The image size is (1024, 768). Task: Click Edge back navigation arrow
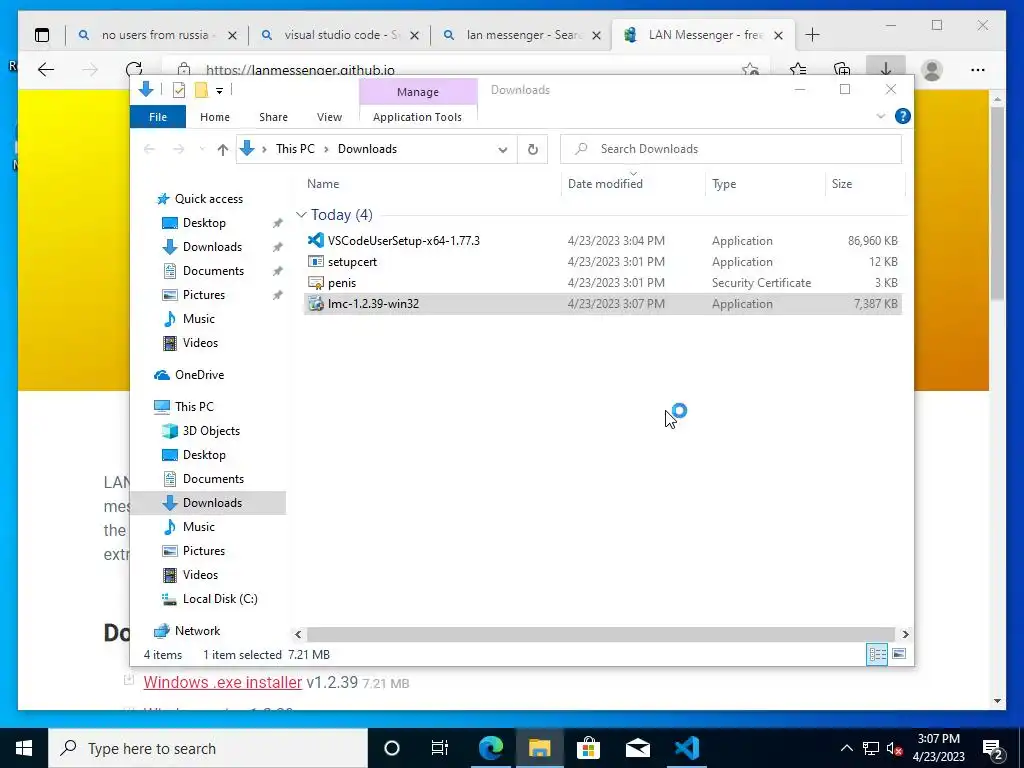[46, 70]
